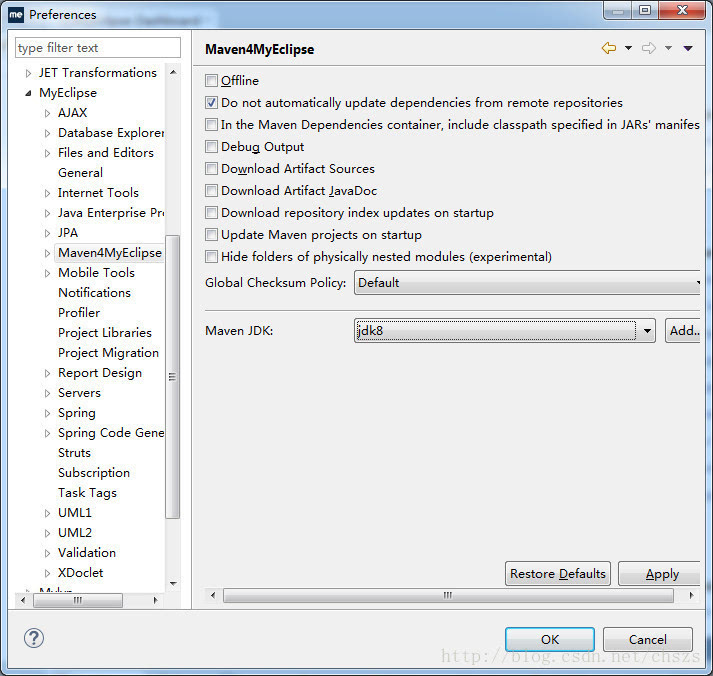Expand the Files and Editors node
Image resolution: width=713 pixels, height=676 pixels.
[x=47, y=153]
